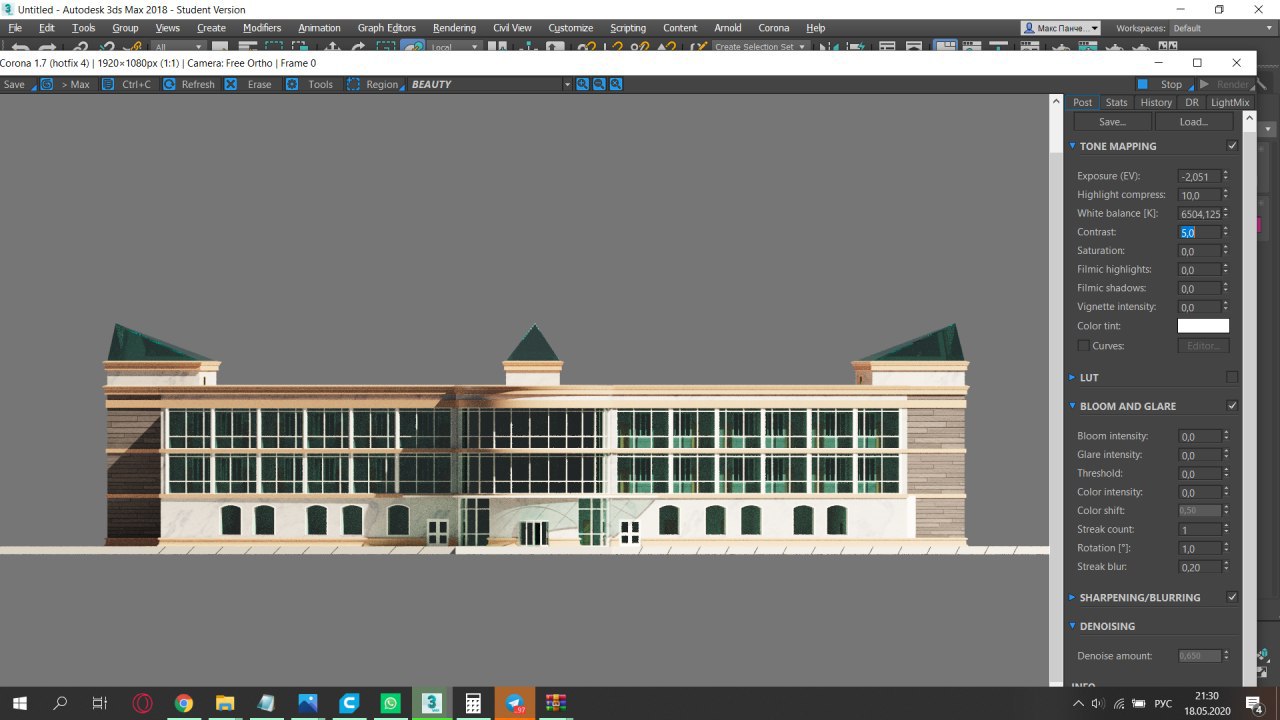This screenshot has width=1280, height=720.
Task: Click the taskbar search magnifier icon
Action: 60,703
